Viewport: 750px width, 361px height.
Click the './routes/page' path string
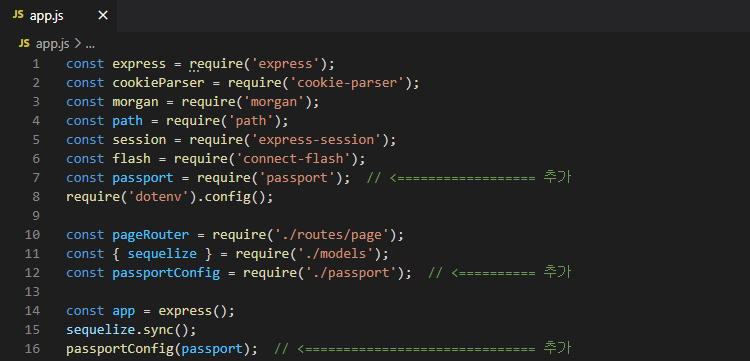331,235
